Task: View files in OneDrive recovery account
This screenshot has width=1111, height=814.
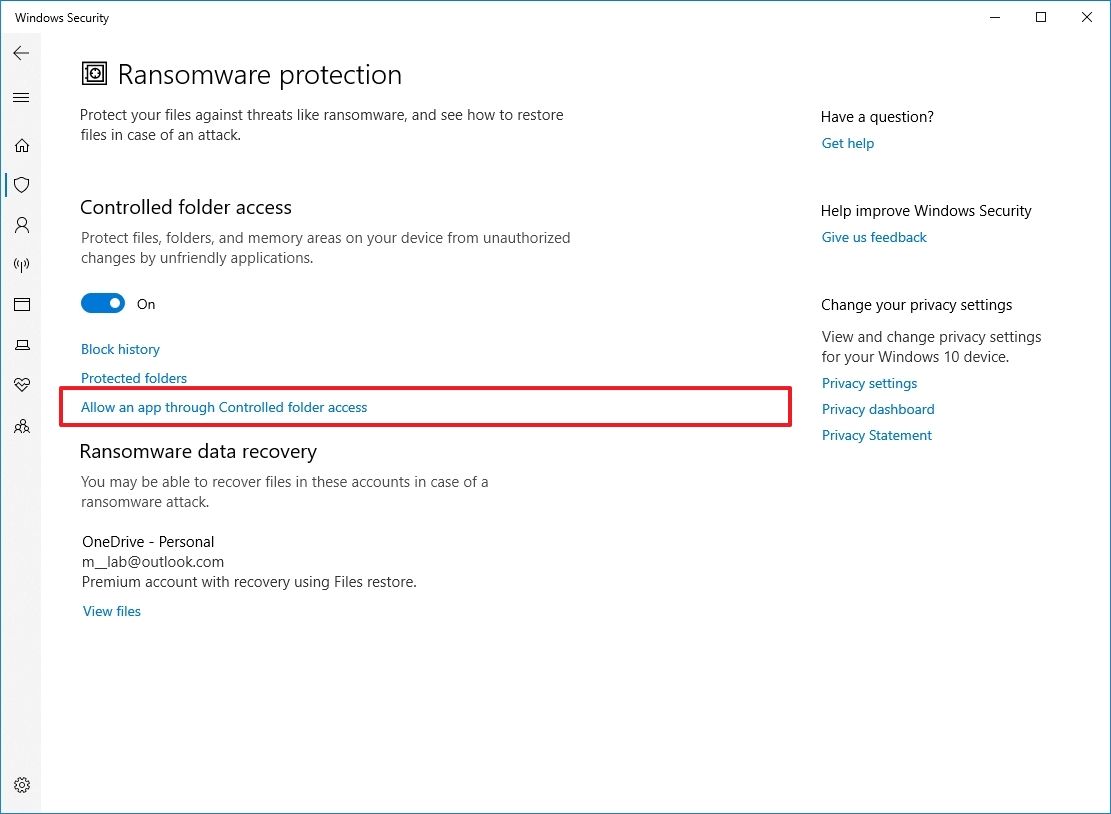Action: tap(111, 611)
